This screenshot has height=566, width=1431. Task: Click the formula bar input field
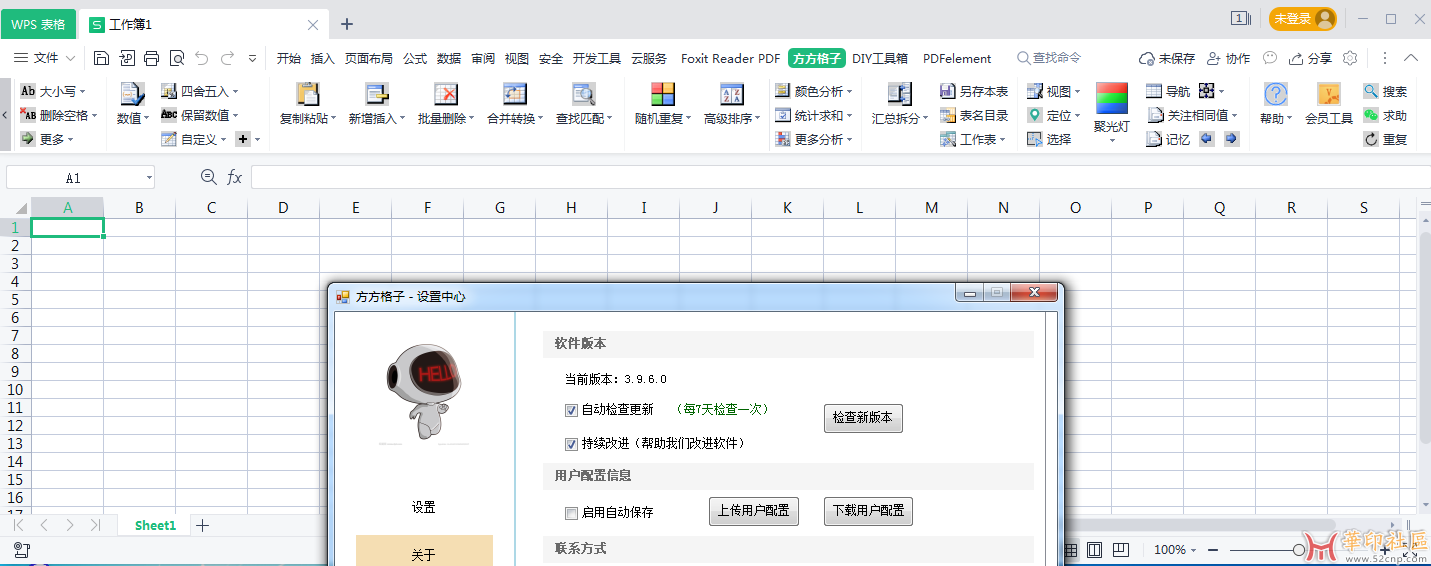[x=840, y=177]
